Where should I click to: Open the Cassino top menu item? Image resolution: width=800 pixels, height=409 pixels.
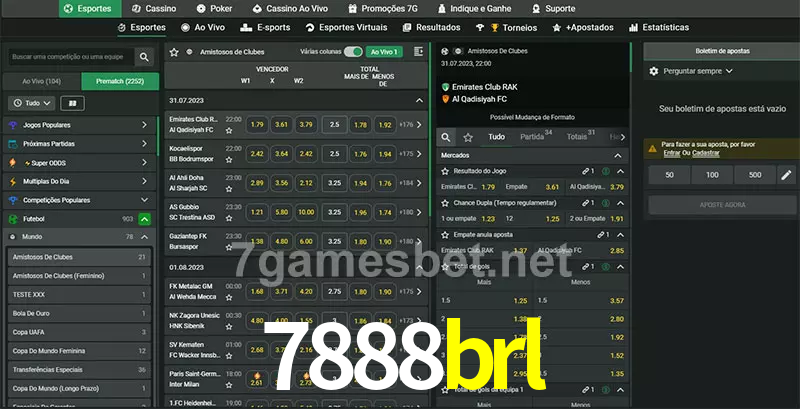click(153, 8)
